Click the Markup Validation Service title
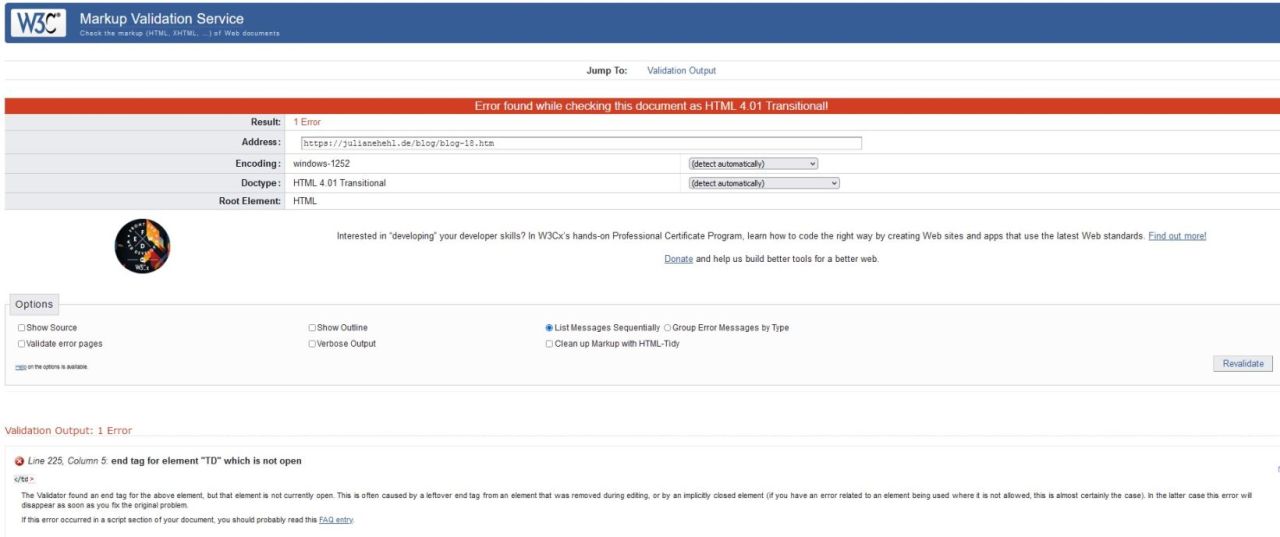 (161, 18)
